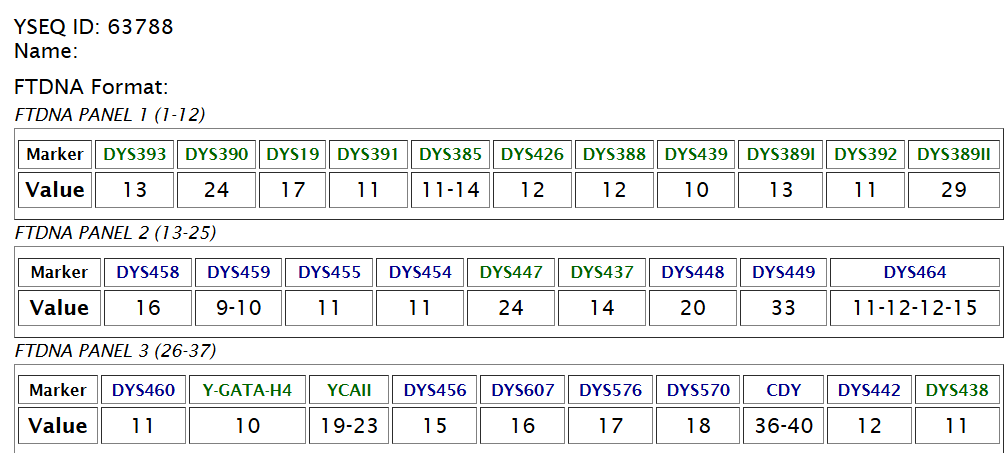Click the DYS393 marker link

[x=135, y=154]
